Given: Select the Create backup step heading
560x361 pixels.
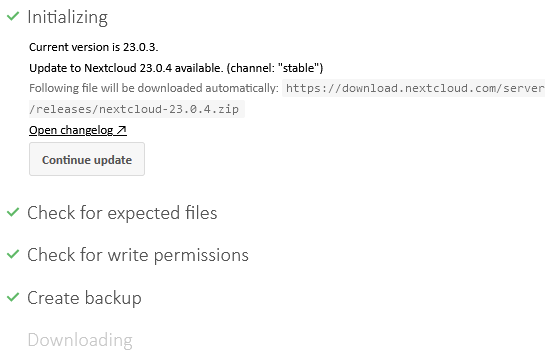Looking at the screenshot, I should (x=84, y=298).
